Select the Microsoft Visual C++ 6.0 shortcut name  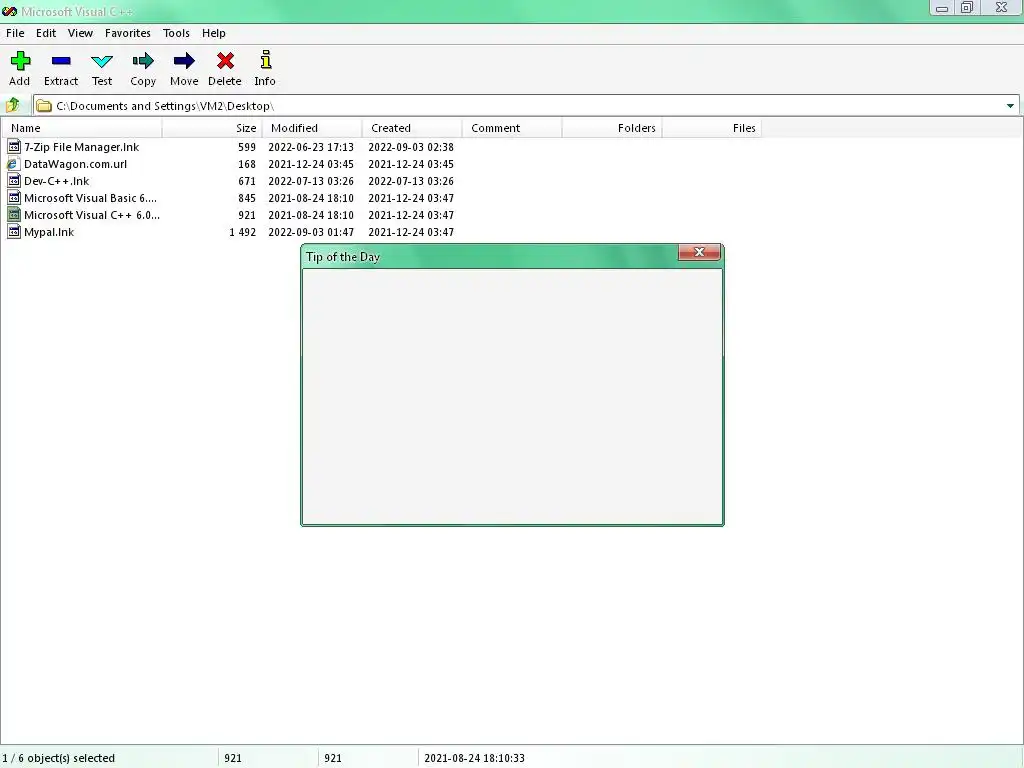click(x=92, y=215)
